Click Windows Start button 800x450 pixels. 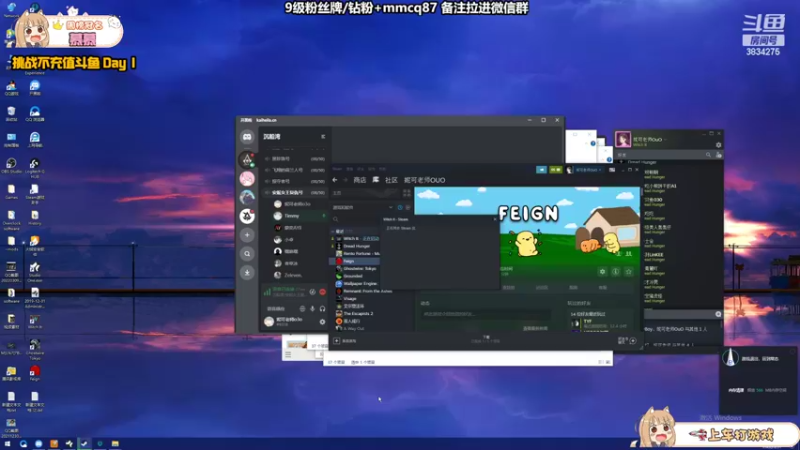[7, 444]
